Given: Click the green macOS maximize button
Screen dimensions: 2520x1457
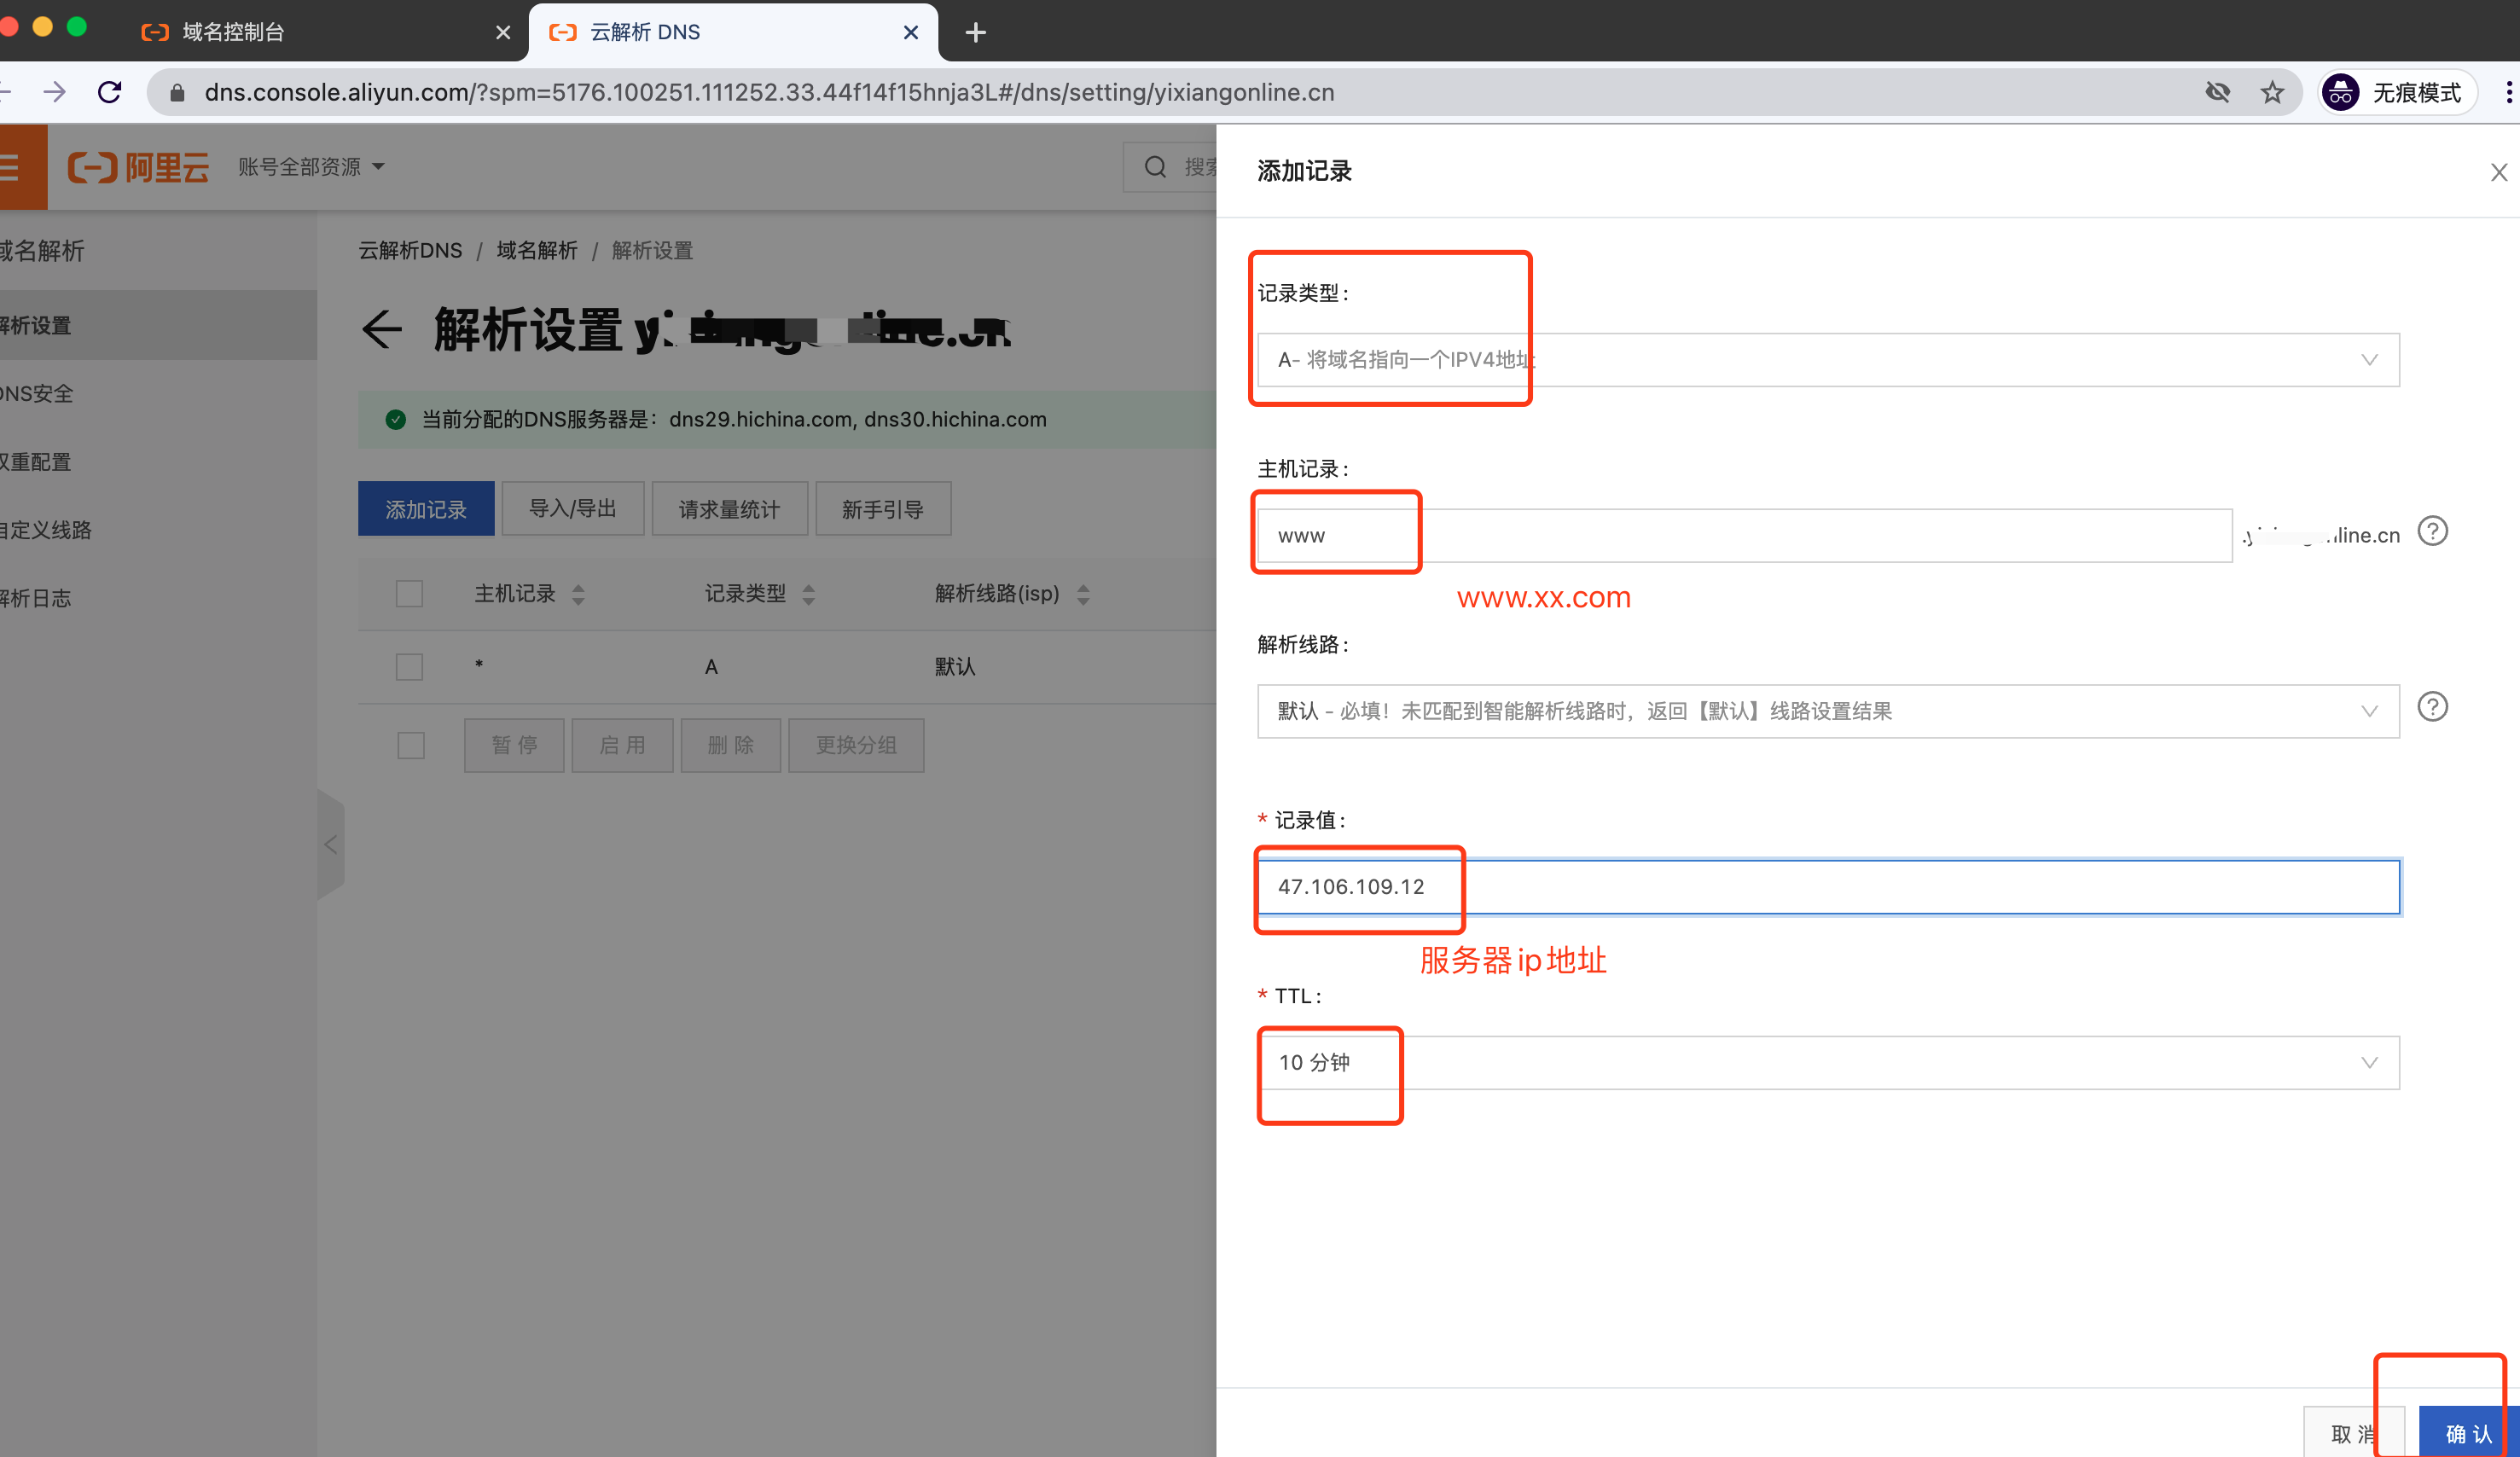Looking at the screenshot, I should (x=76, y=27).
